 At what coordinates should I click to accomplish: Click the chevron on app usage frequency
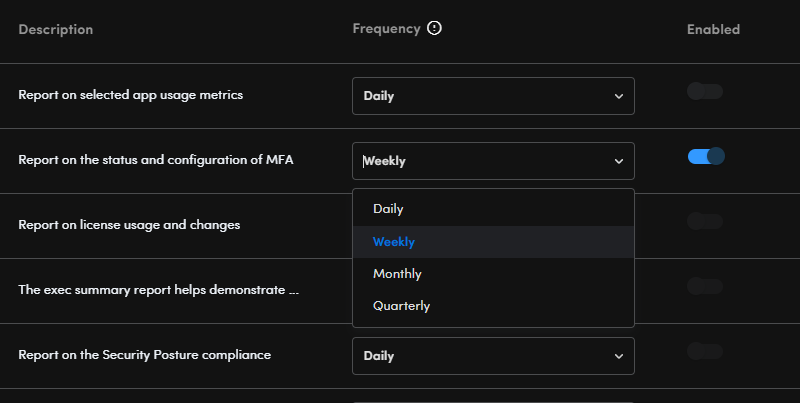pos(619,97)
